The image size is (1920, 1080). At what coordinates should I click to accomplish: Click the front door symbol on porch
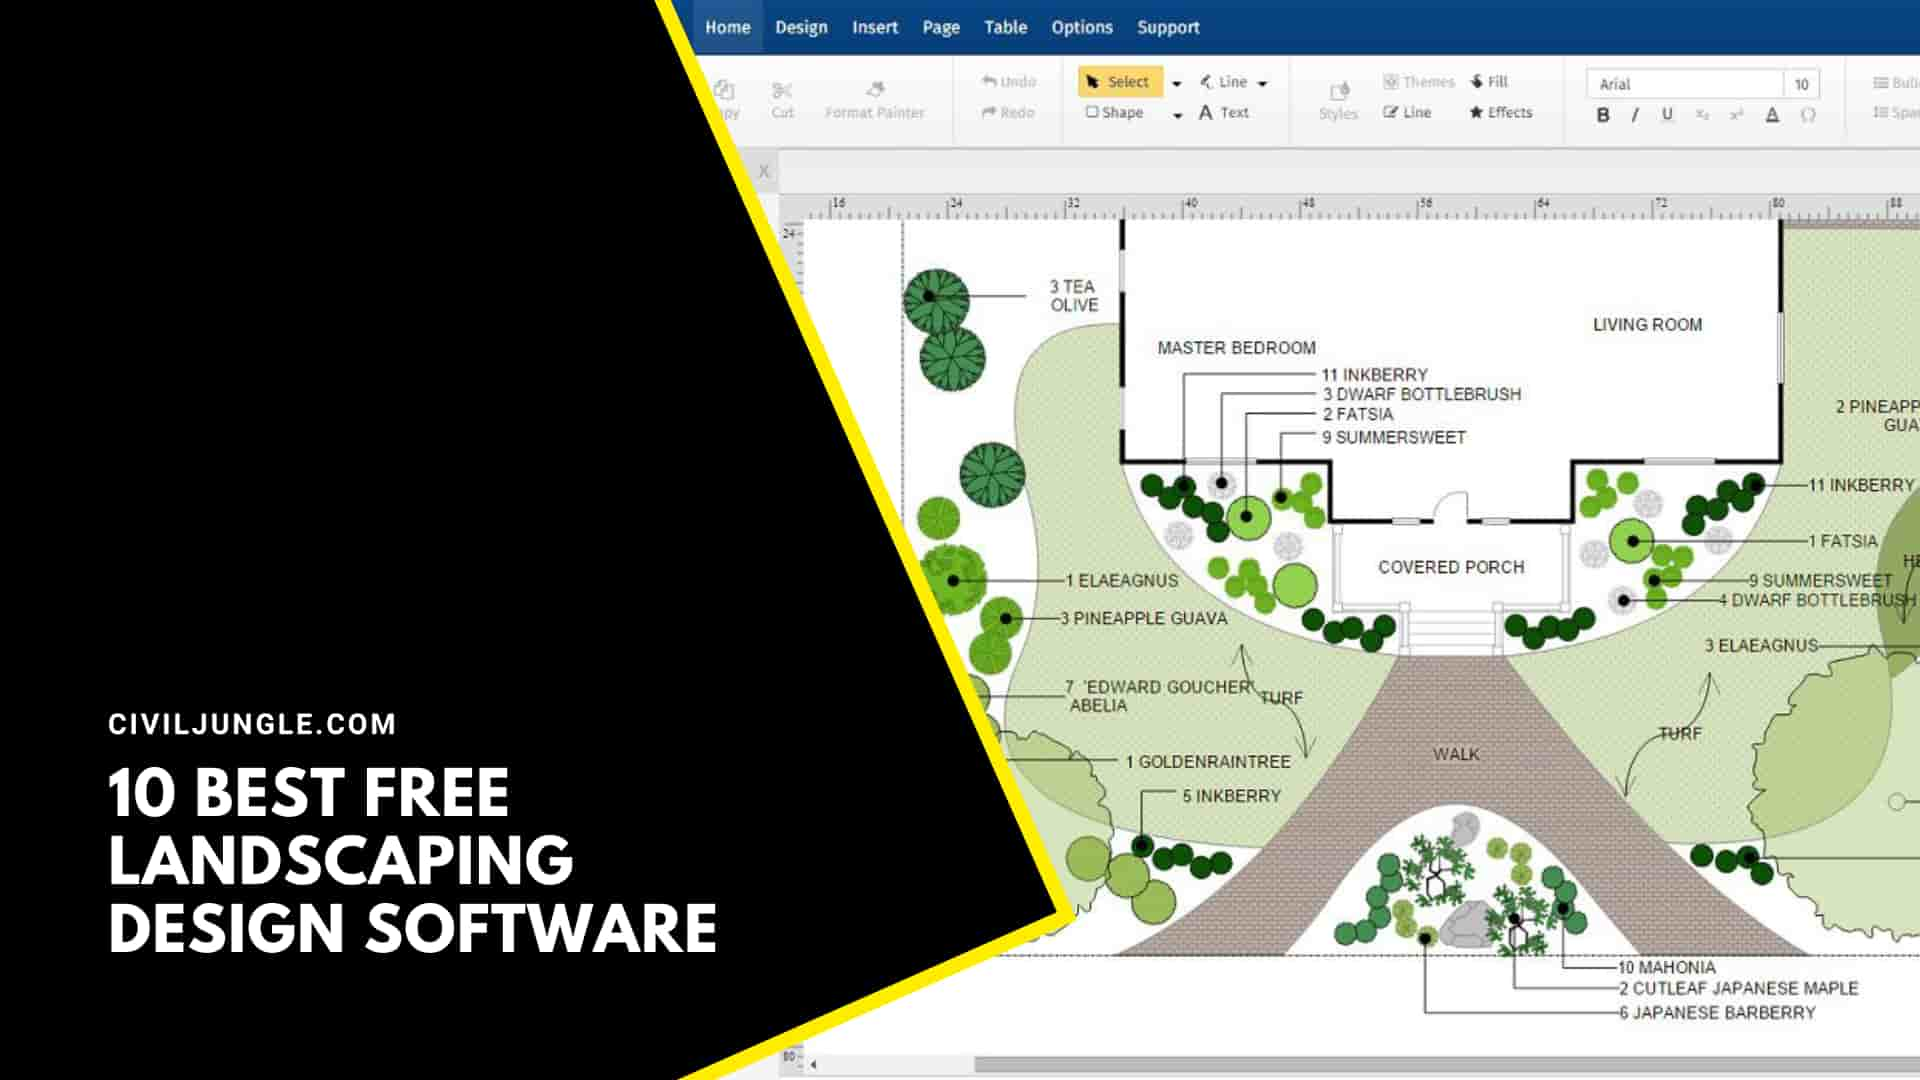coord(1450,506)
